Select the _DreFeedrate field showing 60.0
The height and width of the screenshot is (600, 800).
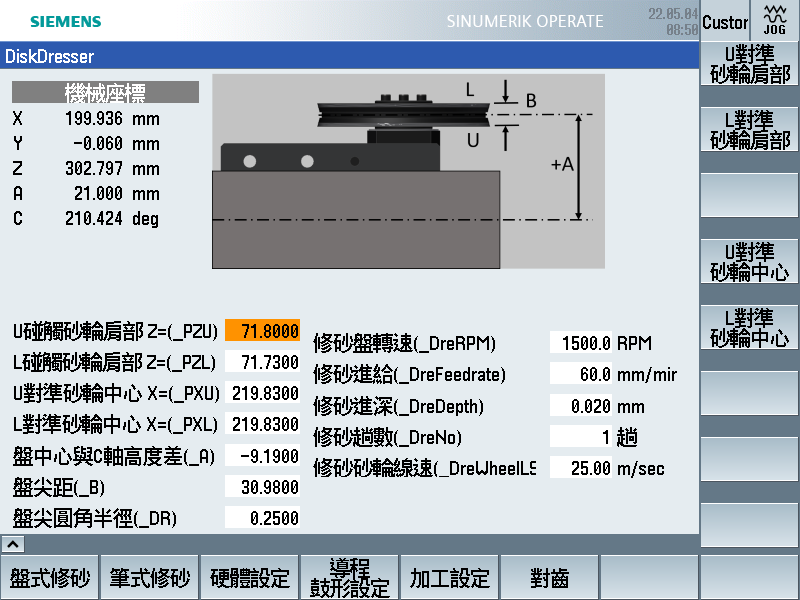pyautogui.click(x=581, y=374)
